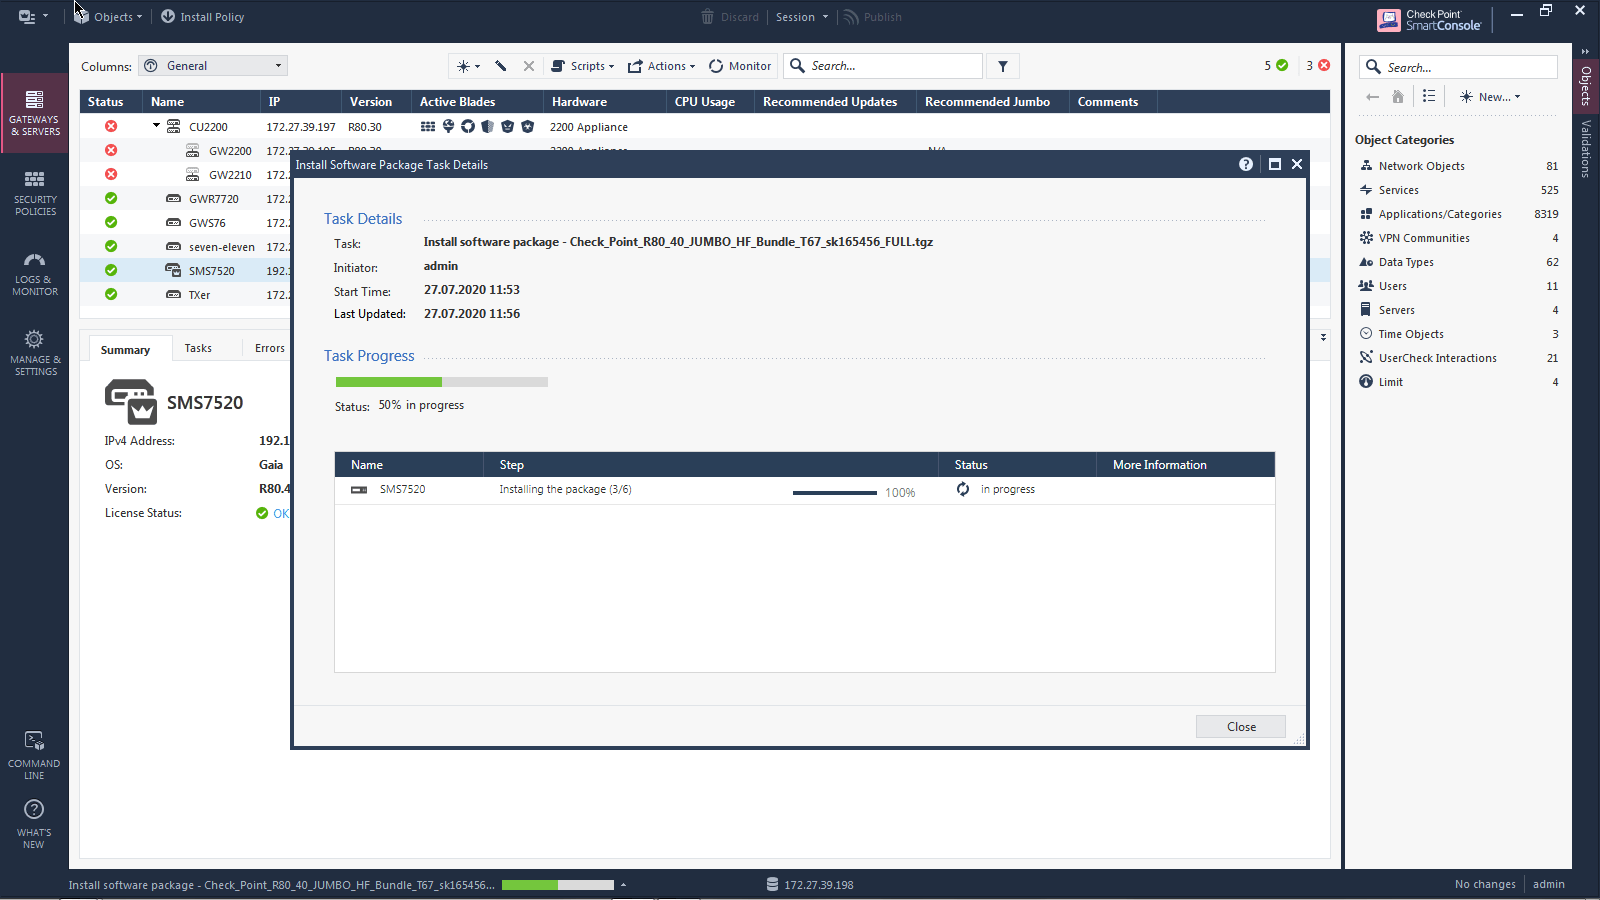Click the Search objects input field
1600x900 pixels.
[1460, 66]
